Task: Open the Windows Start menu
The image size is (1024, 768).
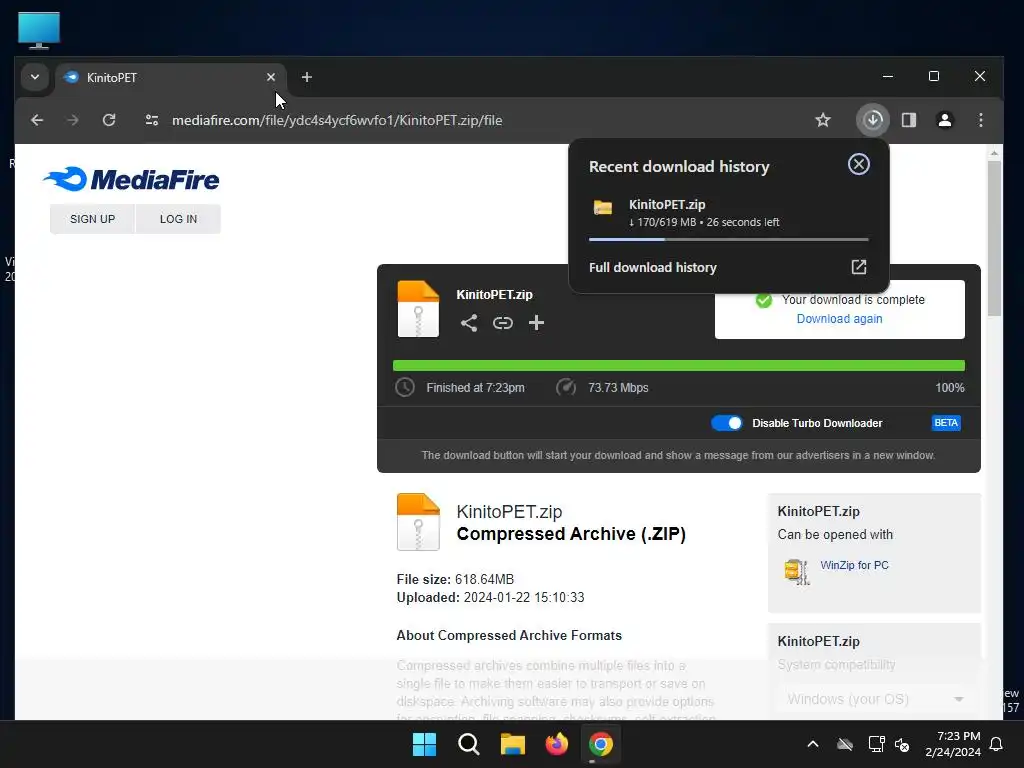Action: click(424, 744)
